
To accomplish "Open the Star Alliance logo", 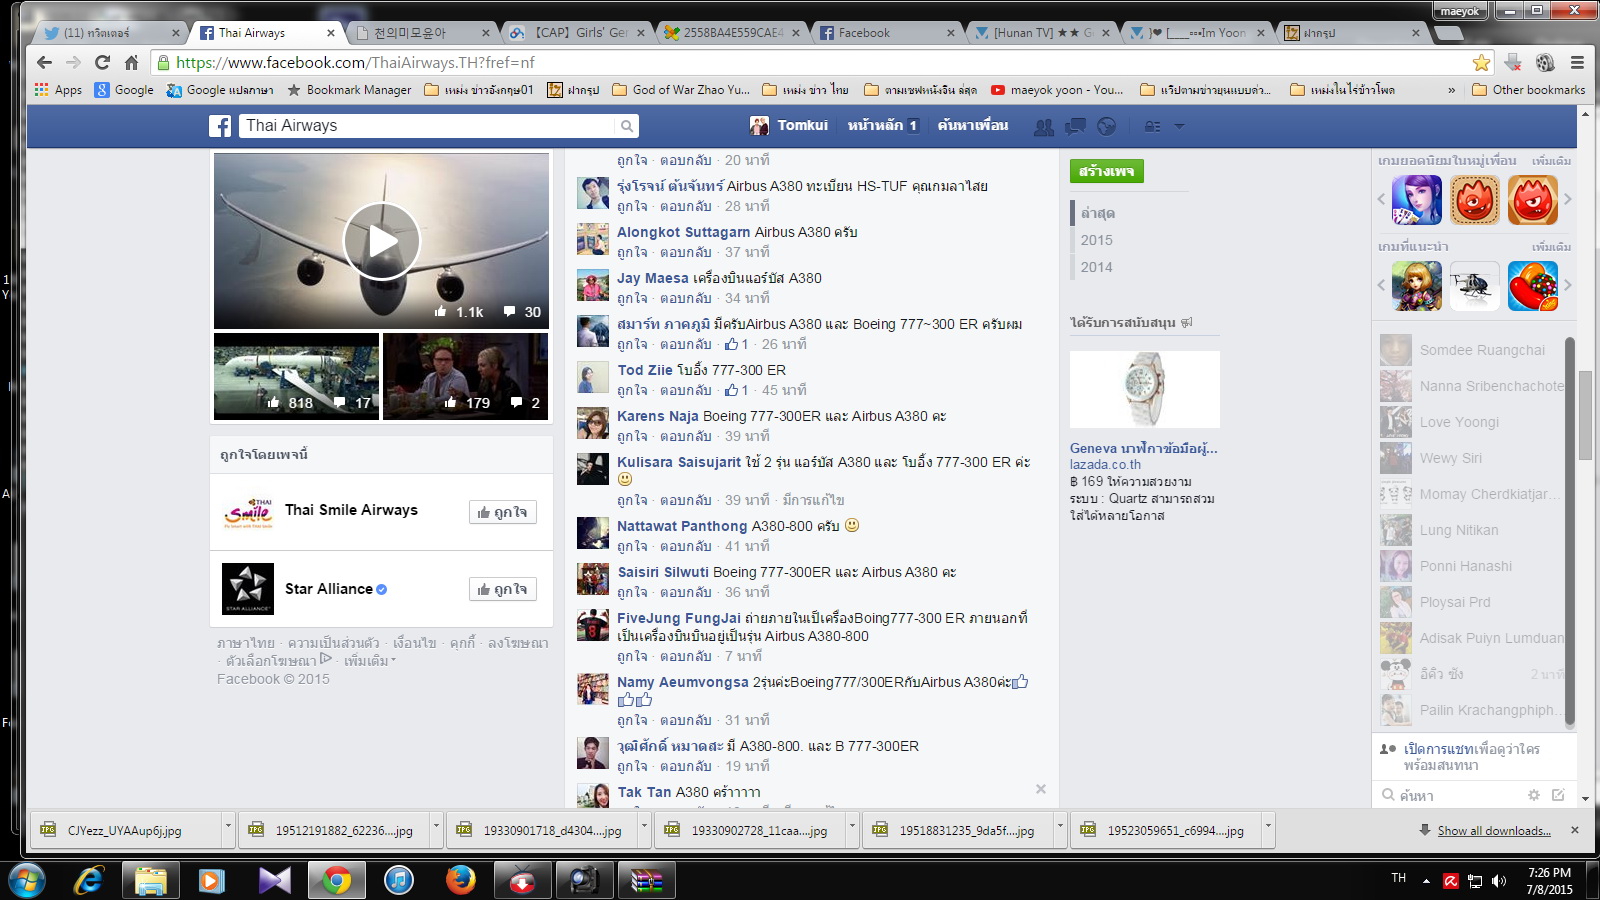I will pyautogui.click(x=248, y=589).
